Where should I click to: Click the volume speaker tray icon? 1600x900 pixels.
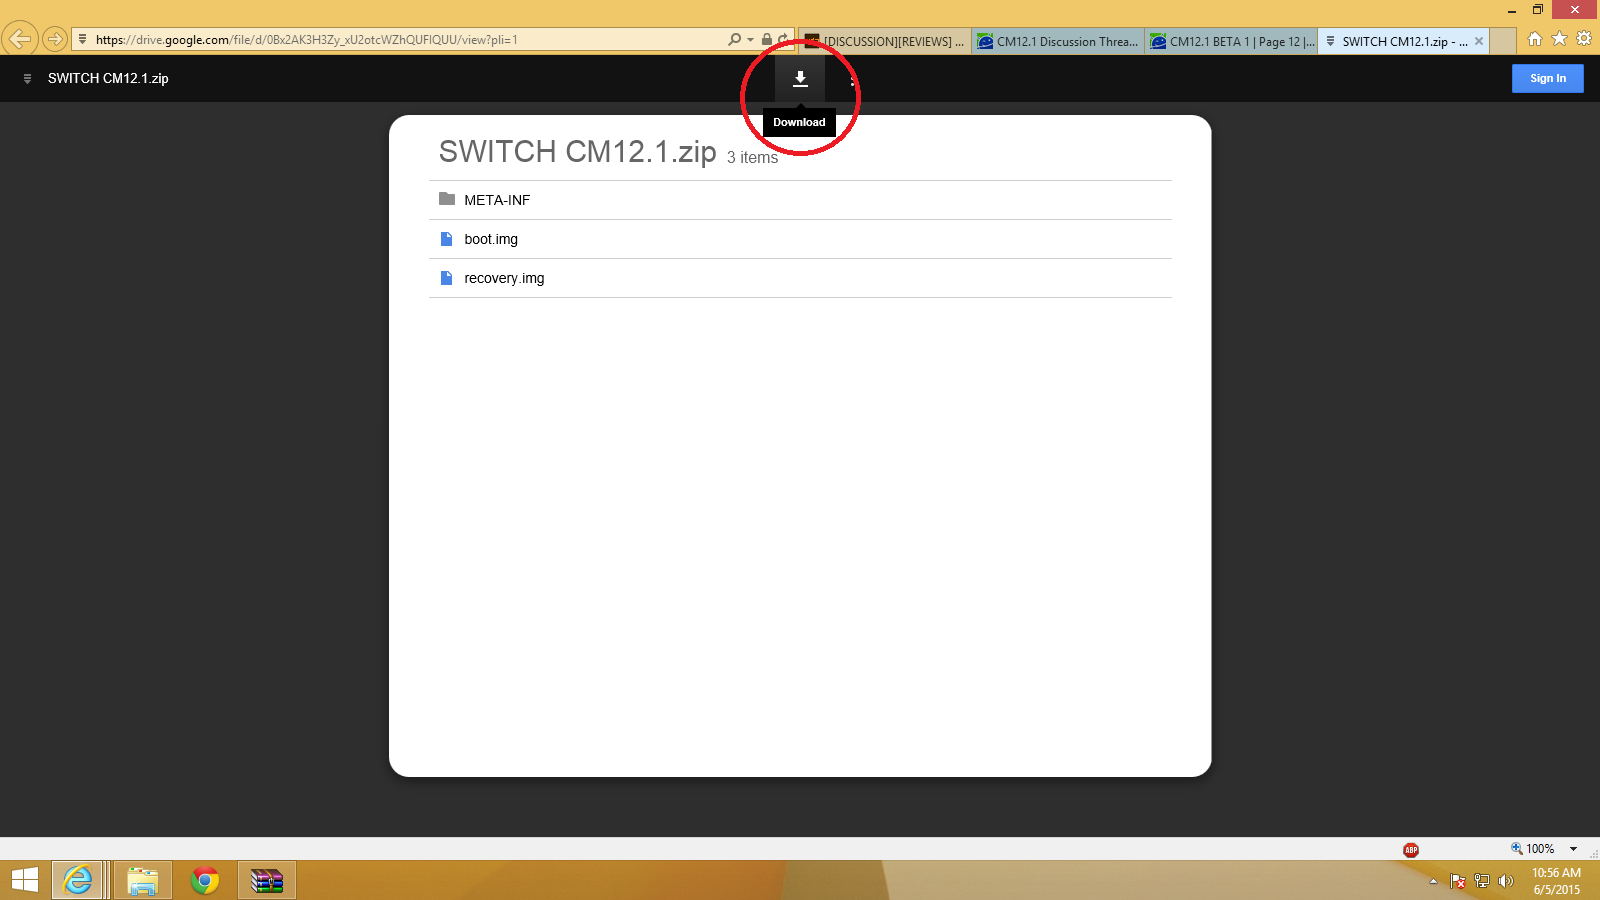coord(1506,881)
